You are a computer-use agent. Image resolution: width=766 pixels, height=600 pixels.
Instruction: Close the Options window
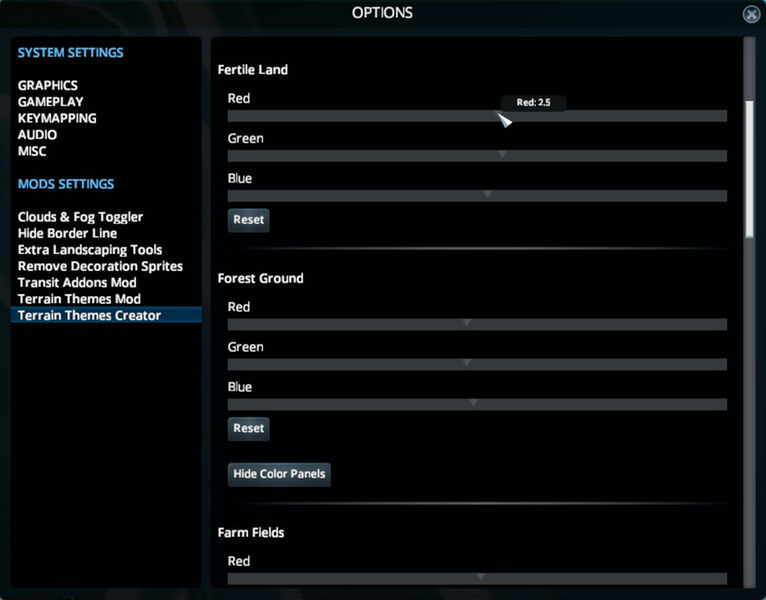coord(751,14)
